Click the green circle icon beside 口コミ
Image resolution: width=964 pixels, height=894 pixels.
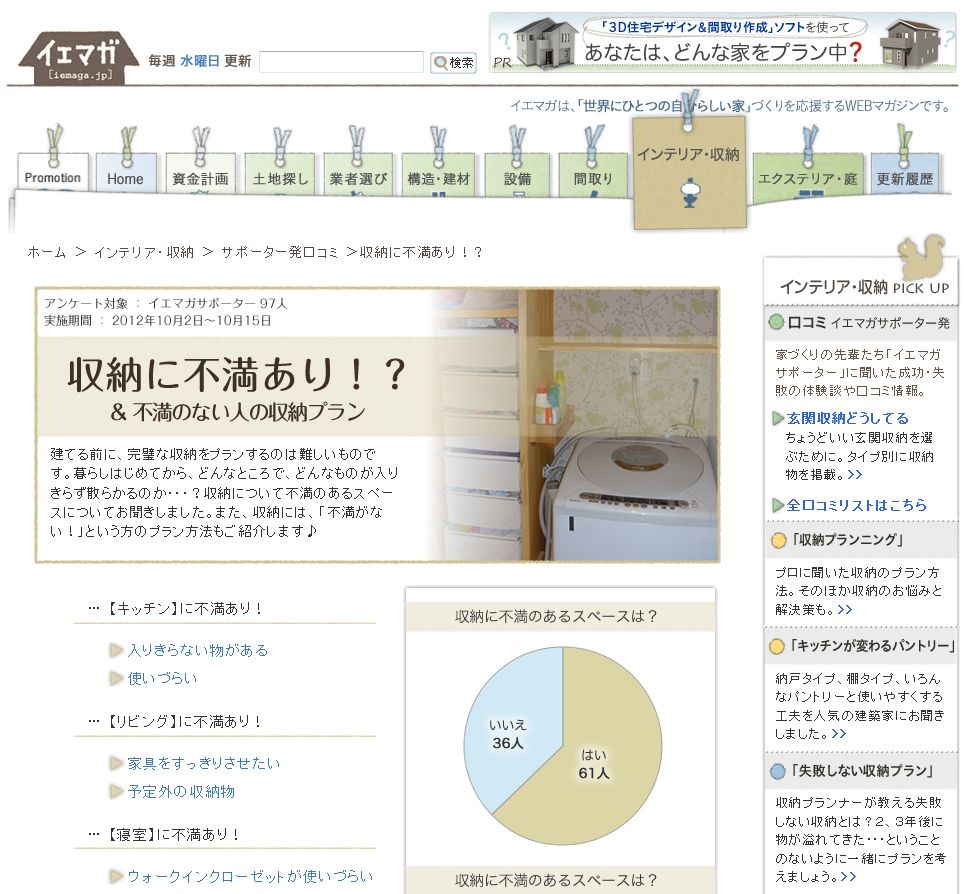[777, 322]
